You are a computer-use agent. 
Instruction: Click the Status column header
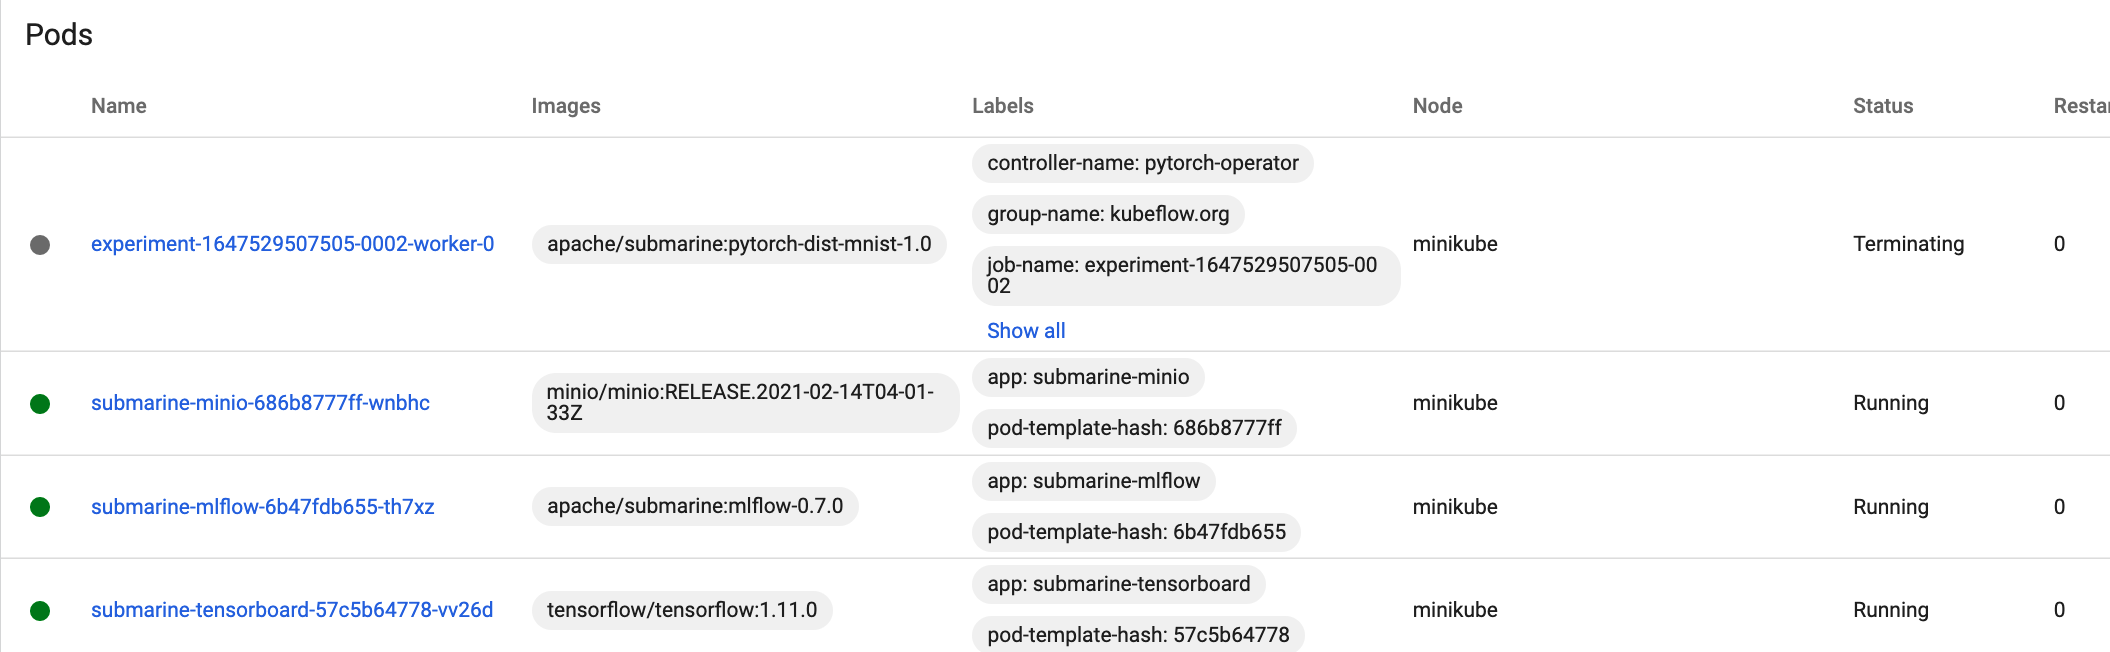[x=1883, y=106]
